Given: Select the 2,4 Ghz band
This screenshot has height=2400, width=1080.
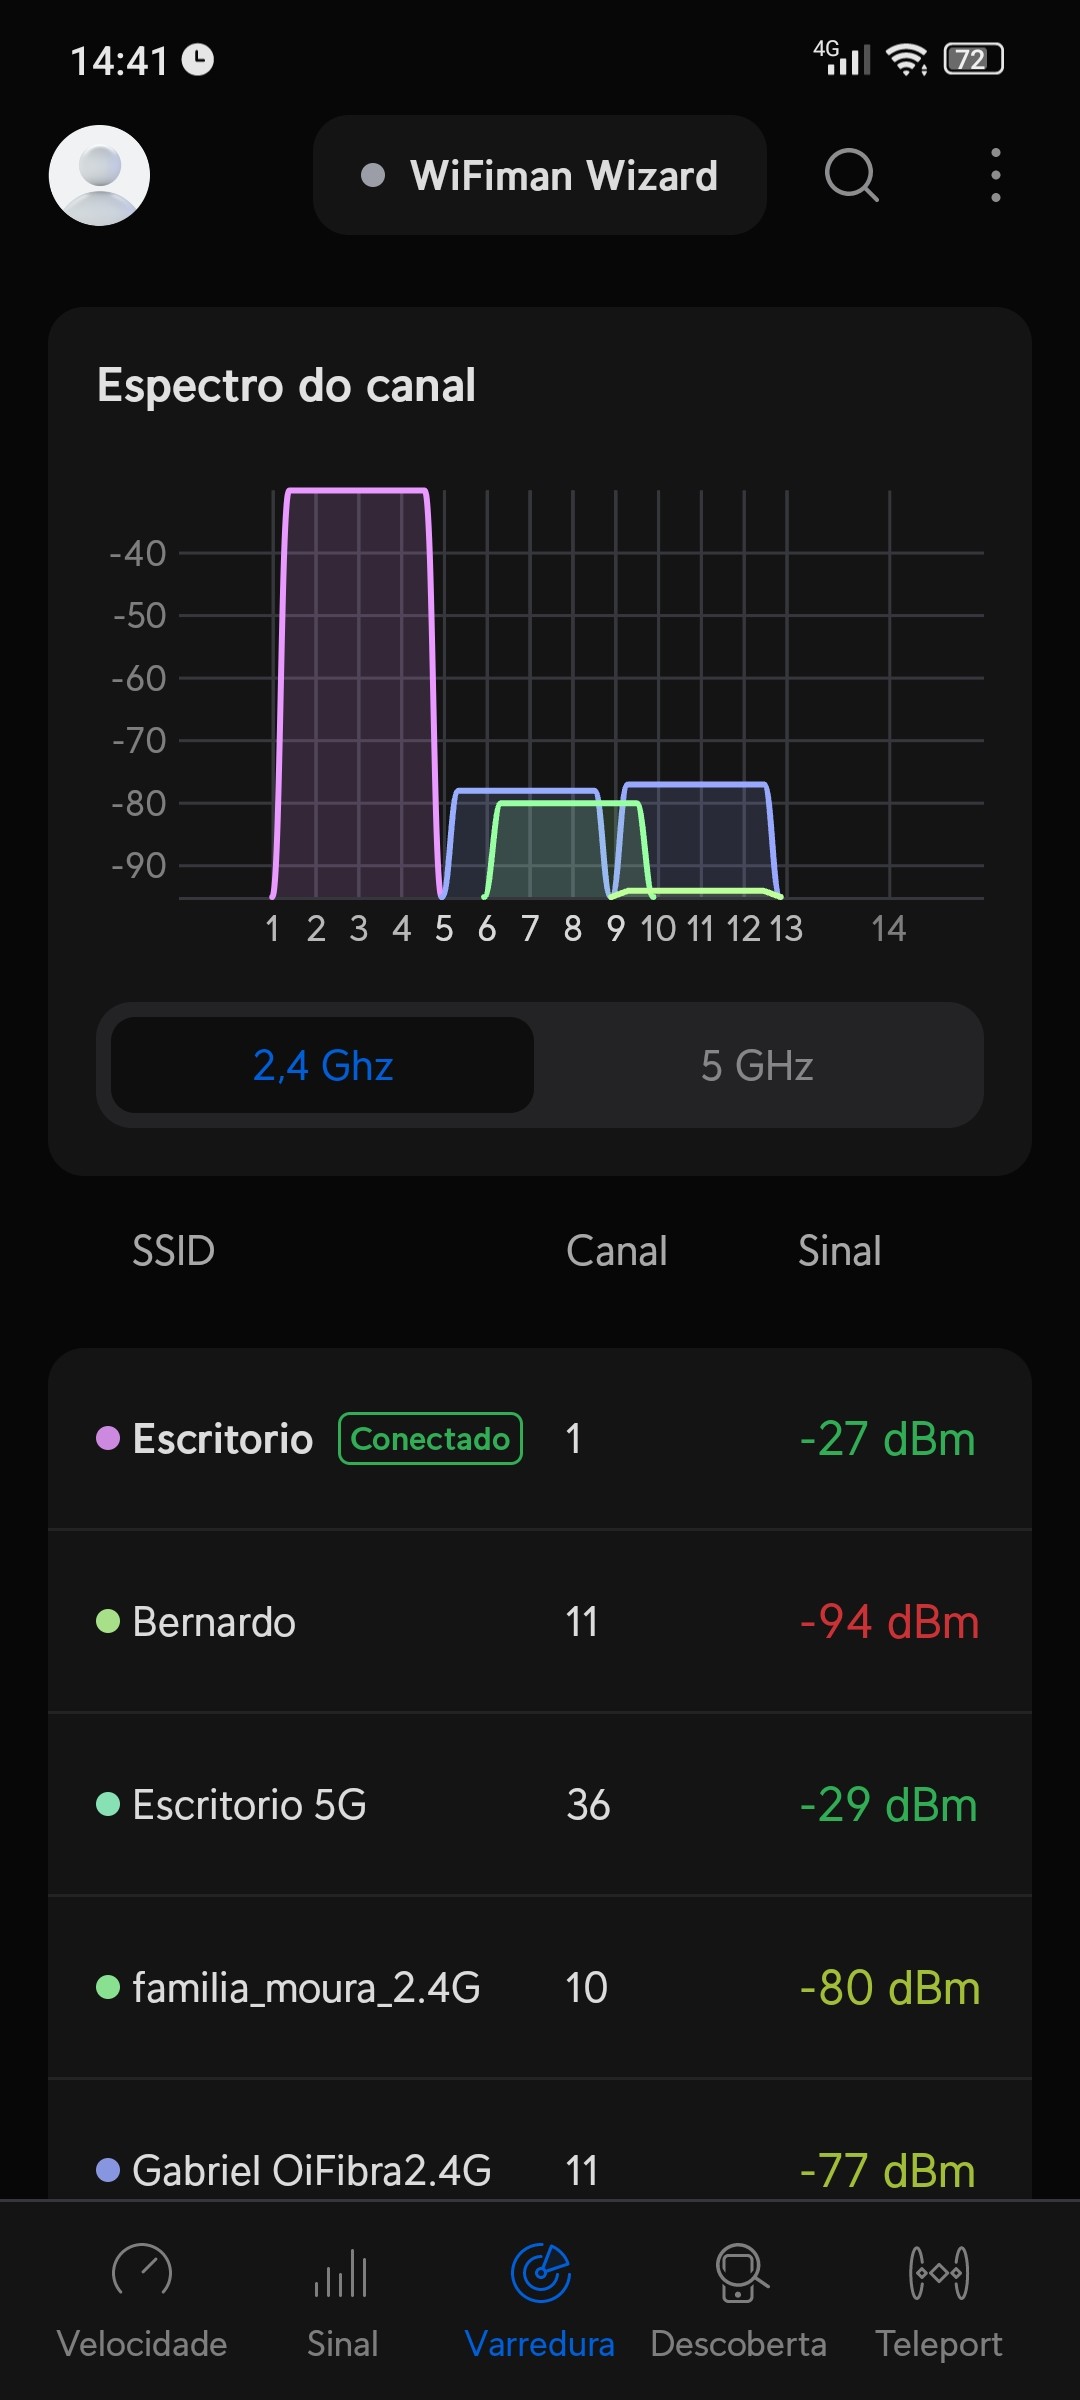Looking at the screenshot, I should point(322,1066).
